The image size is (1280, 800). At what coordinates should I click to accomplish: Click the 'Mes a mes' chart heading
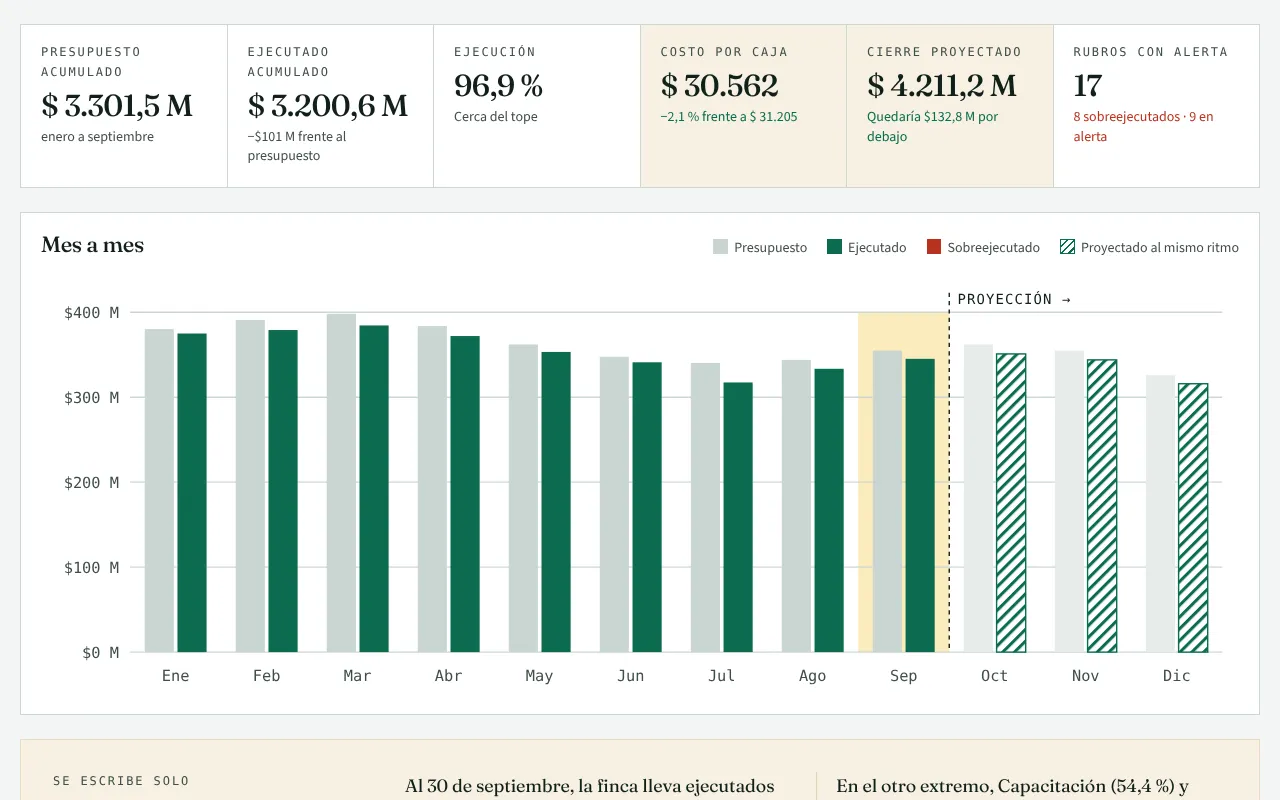[92, 245]
